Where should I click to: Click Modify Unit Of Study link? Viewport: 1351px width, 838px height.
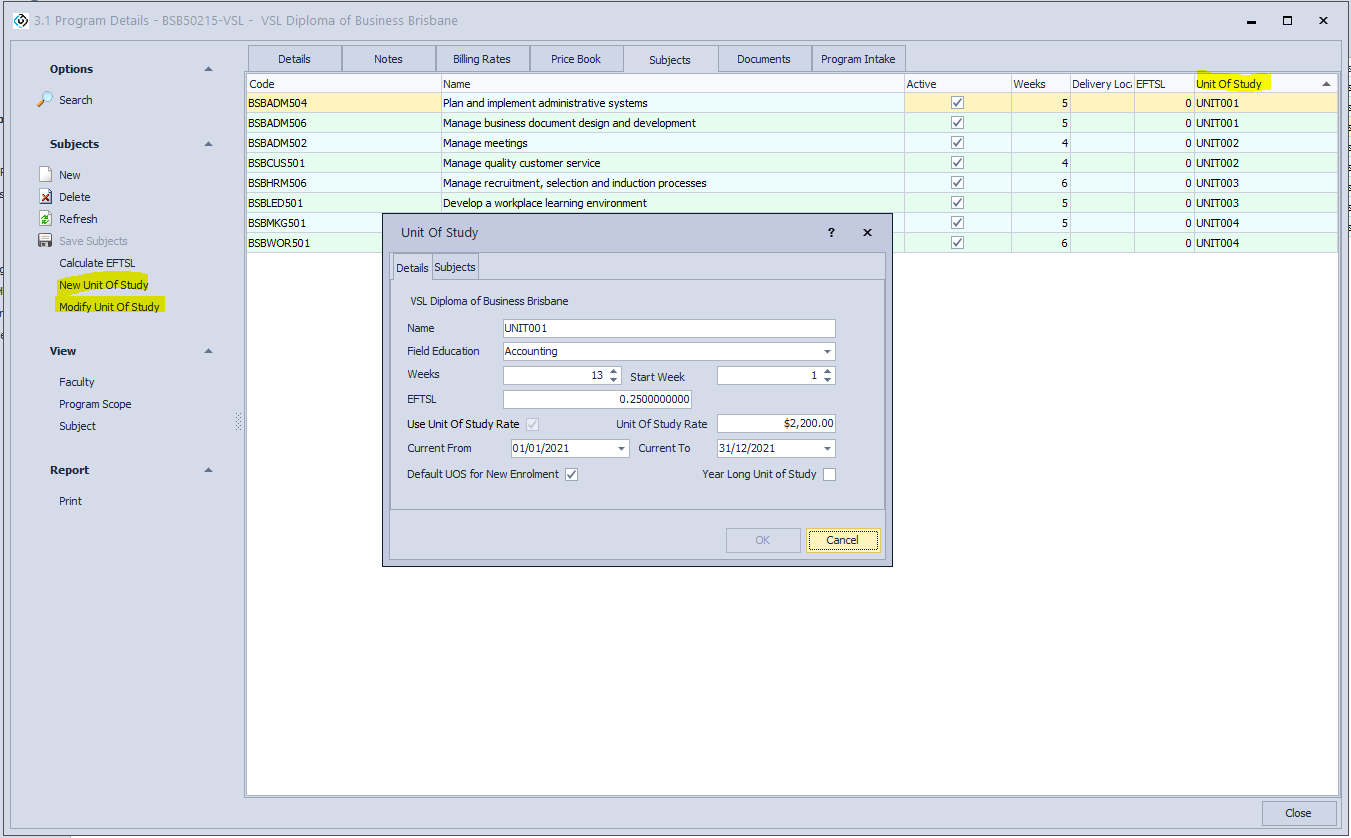pos(109,307)
